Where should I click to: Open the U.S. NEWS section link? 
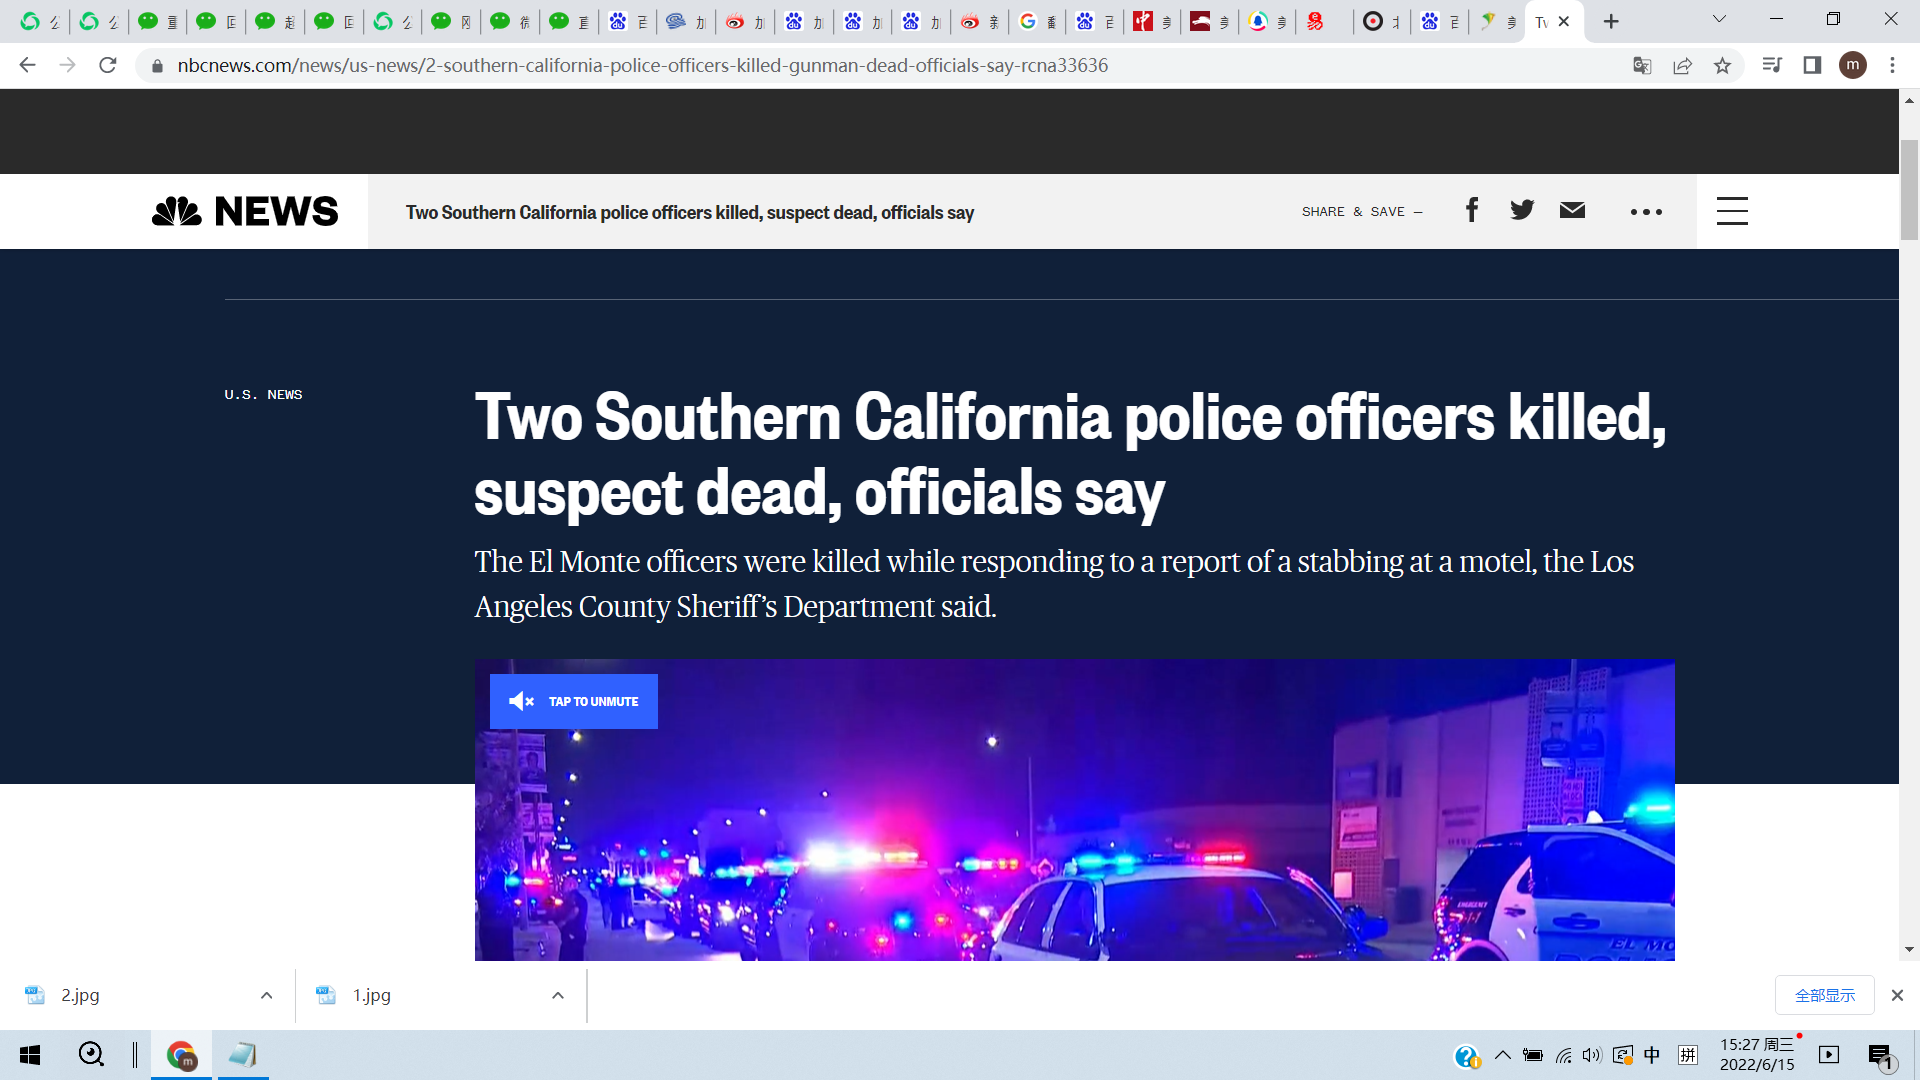click(263, 395)
